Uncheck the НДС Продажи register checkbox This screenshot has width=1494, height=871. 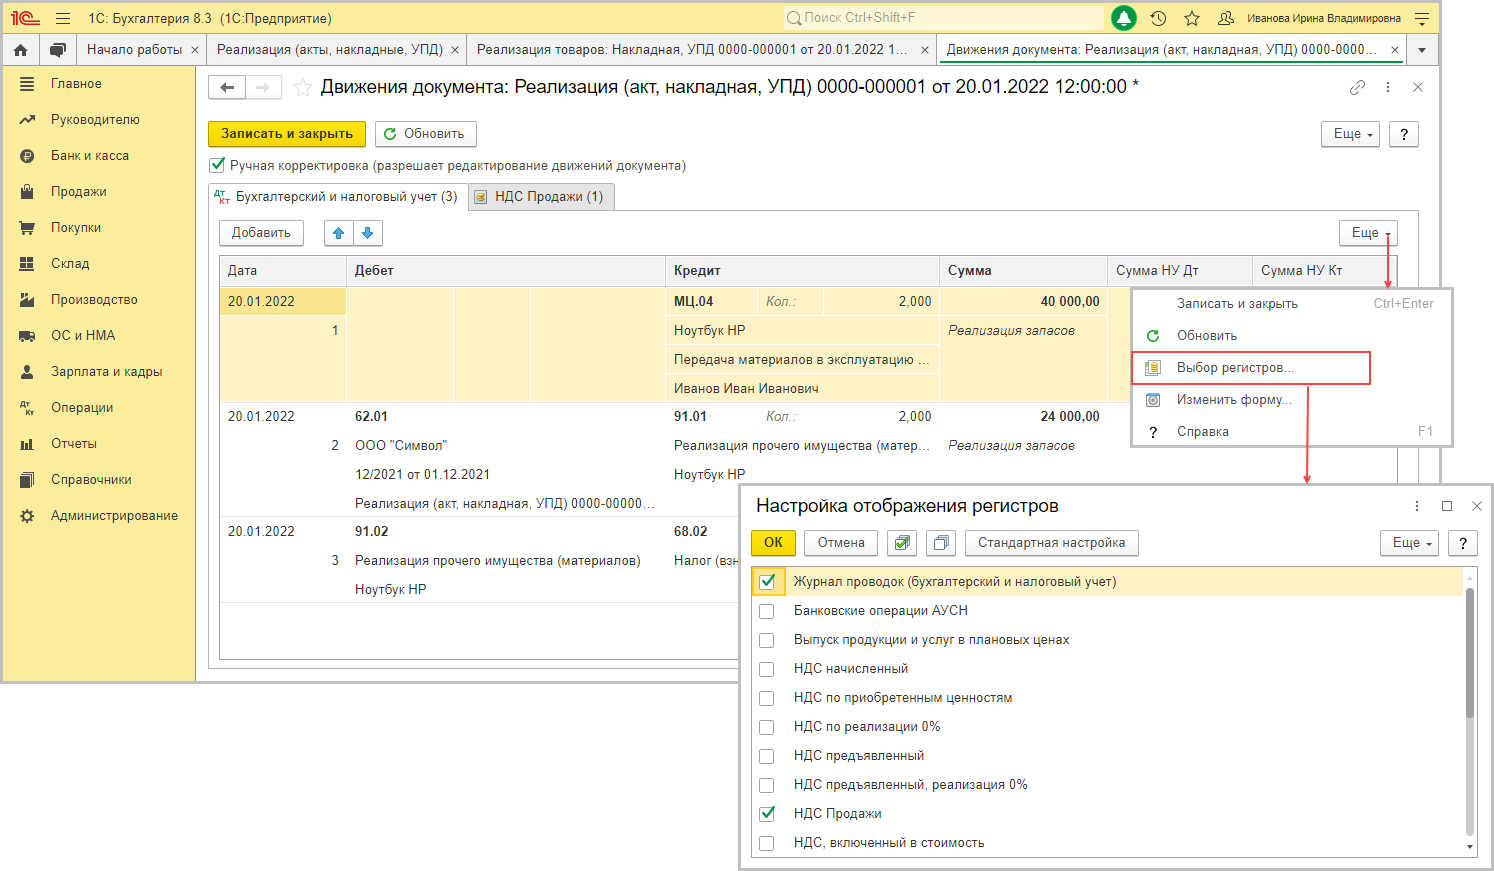767,814
